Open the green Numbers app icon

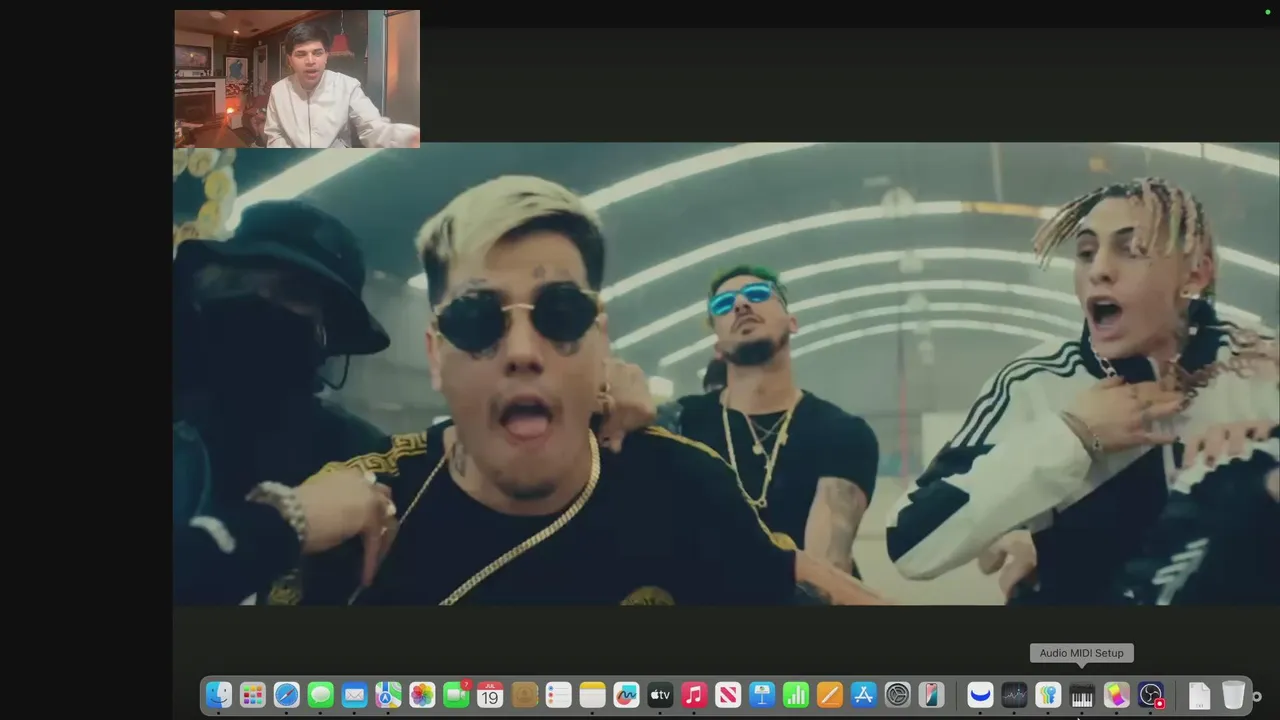[796, 695]
